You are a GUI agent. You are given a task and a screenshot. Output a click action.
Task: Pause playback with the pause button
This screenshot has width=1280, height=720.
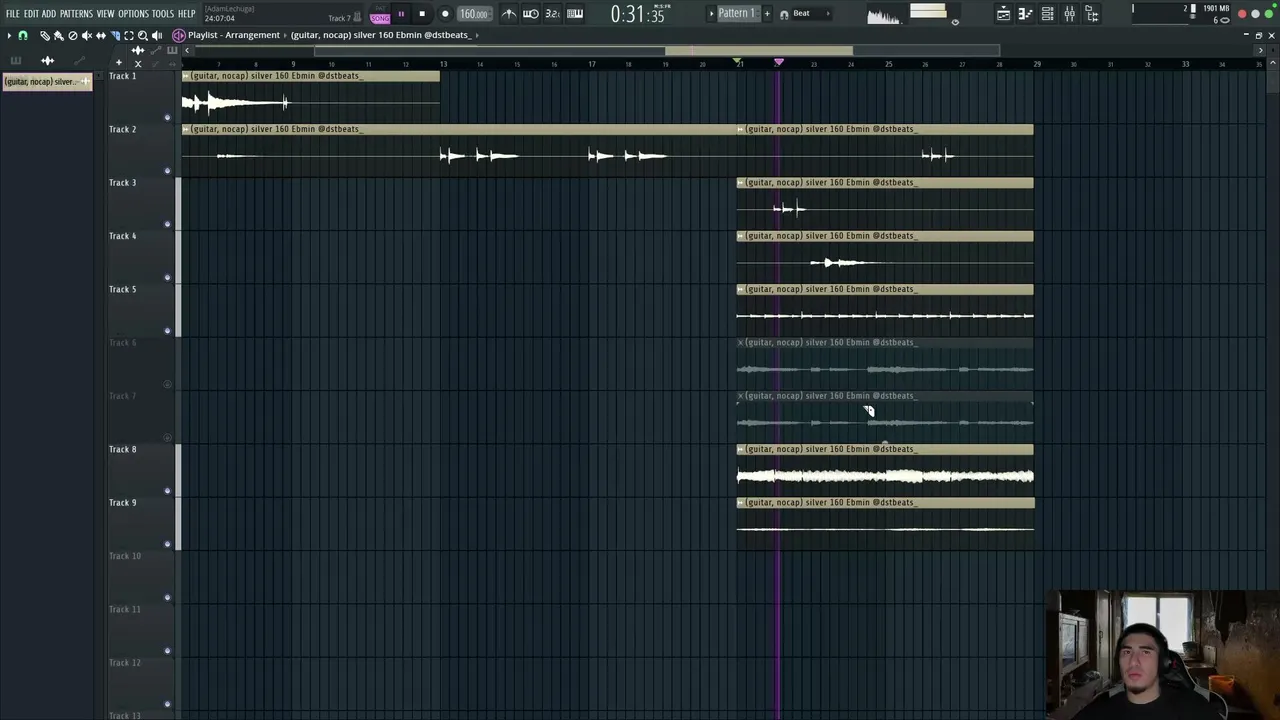[x=401, y=14]
